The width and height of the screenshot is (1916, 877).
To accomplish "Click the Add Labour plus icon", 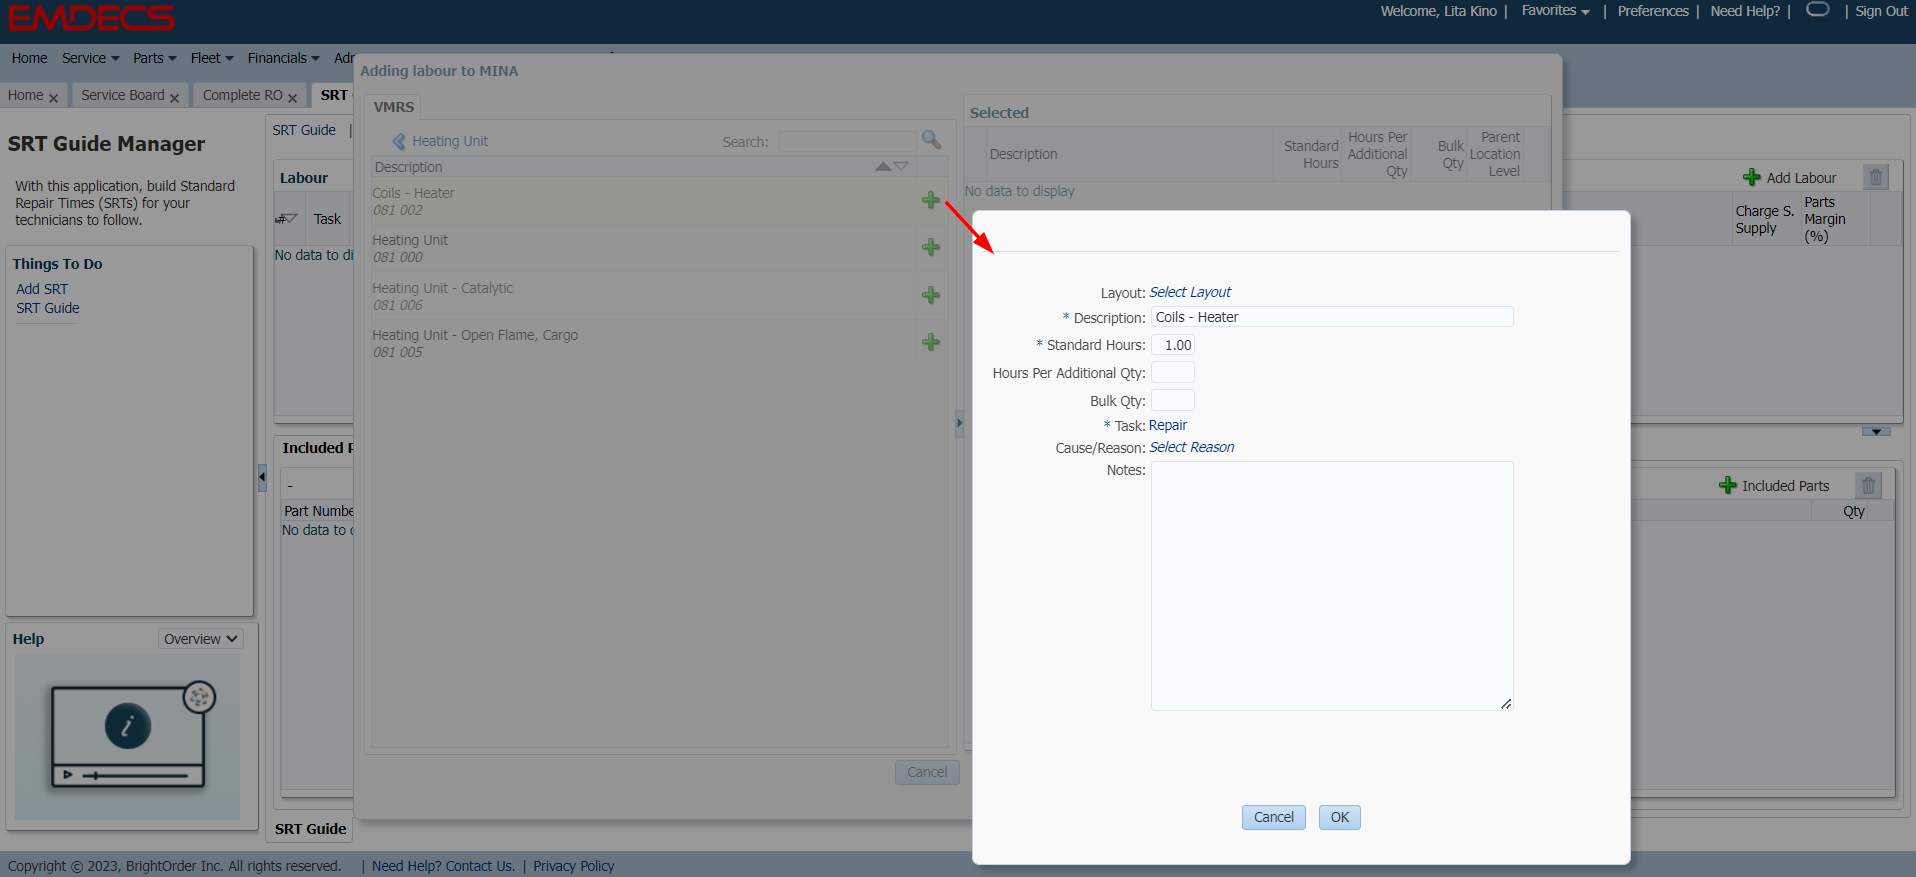I will (1752, 177).
